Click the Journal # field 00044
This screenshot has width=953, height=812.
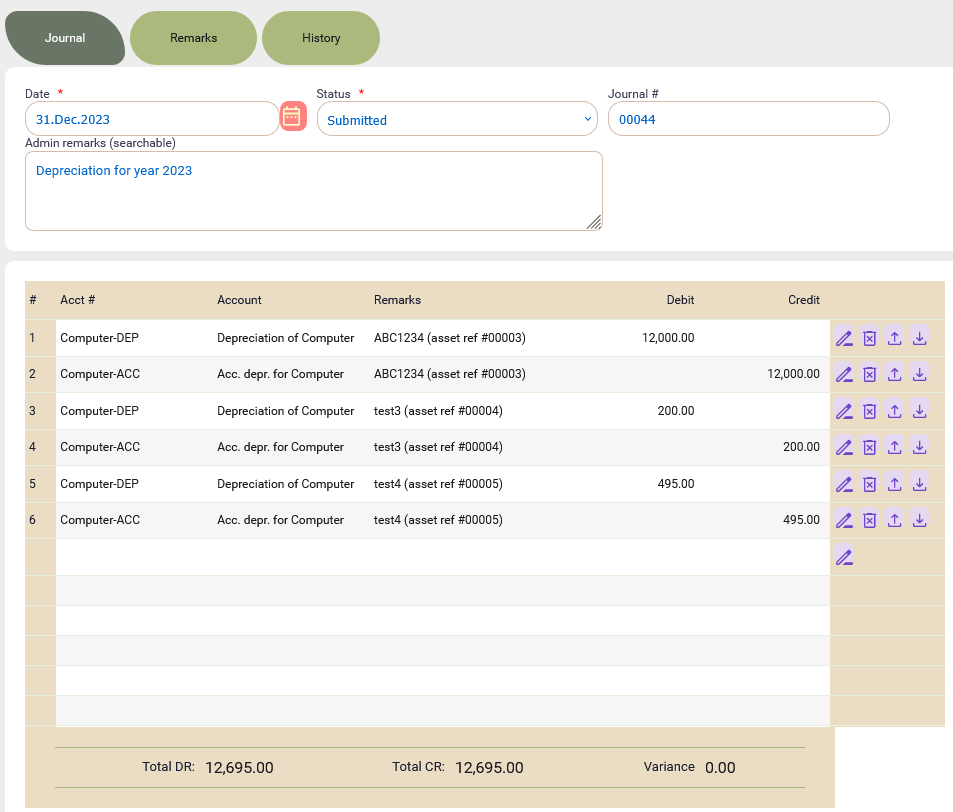point(747,119)
